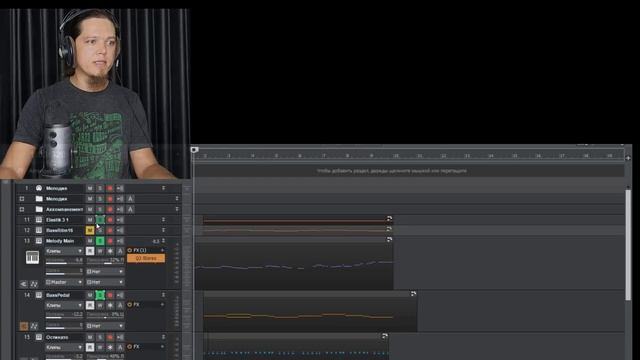This screenshot has height=360, width=640.
Task: Click the track height arrows on BassPedal
Action: tap(163, 295)
